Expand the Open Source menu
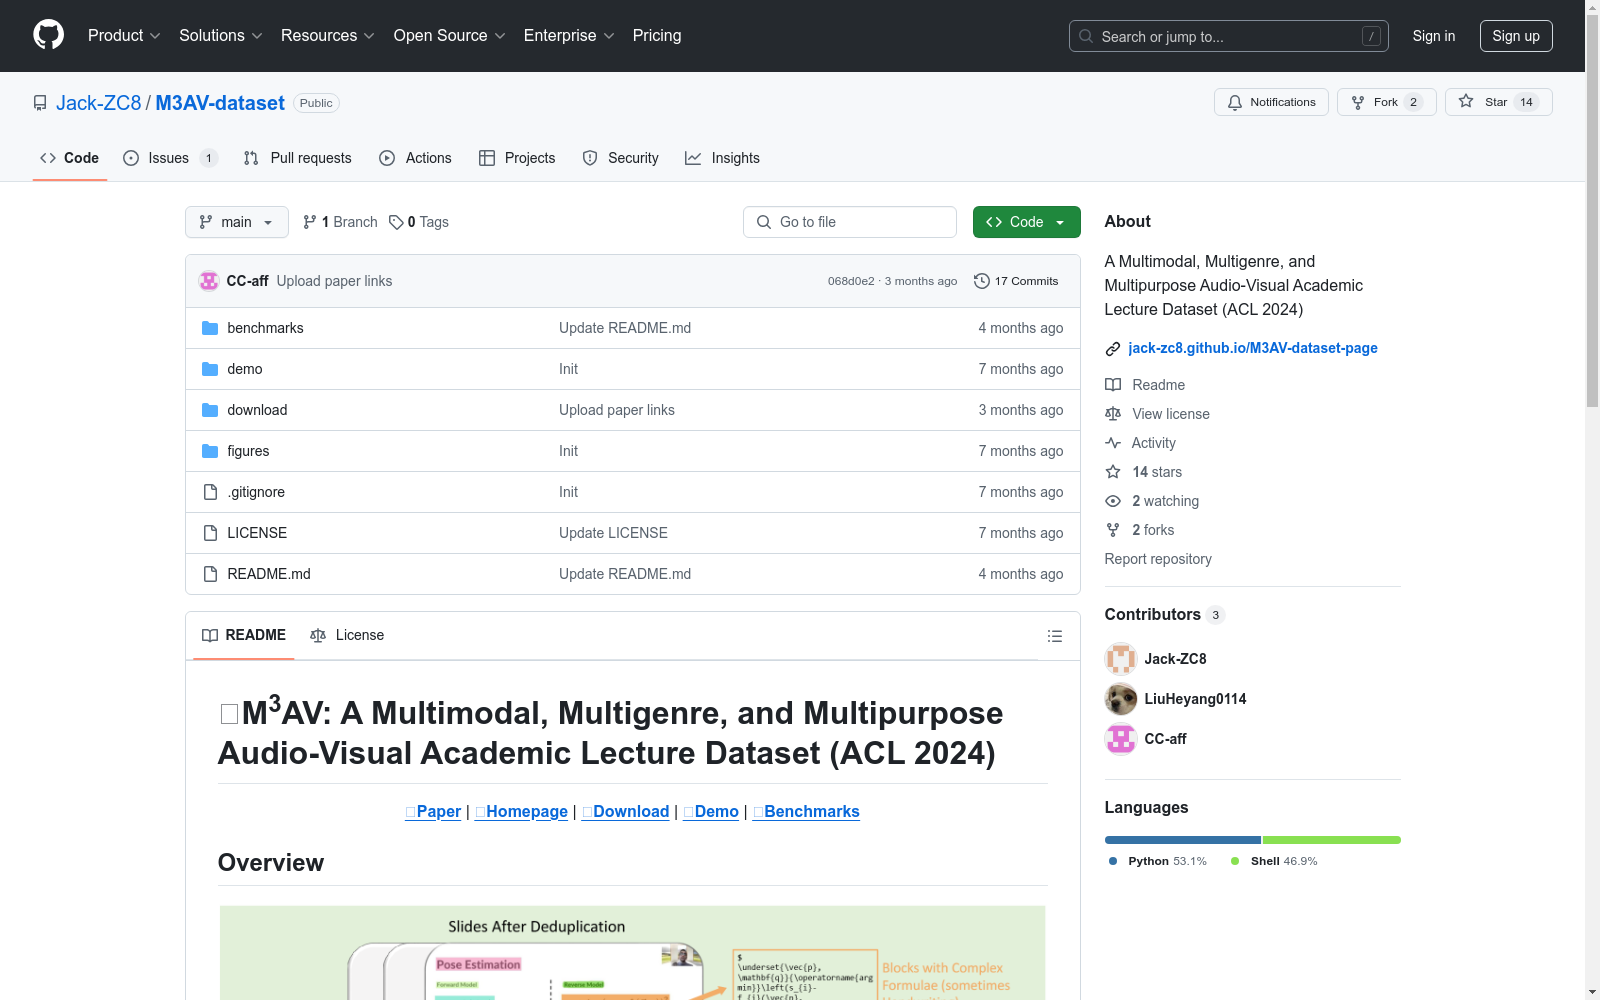 click(450, 35)
